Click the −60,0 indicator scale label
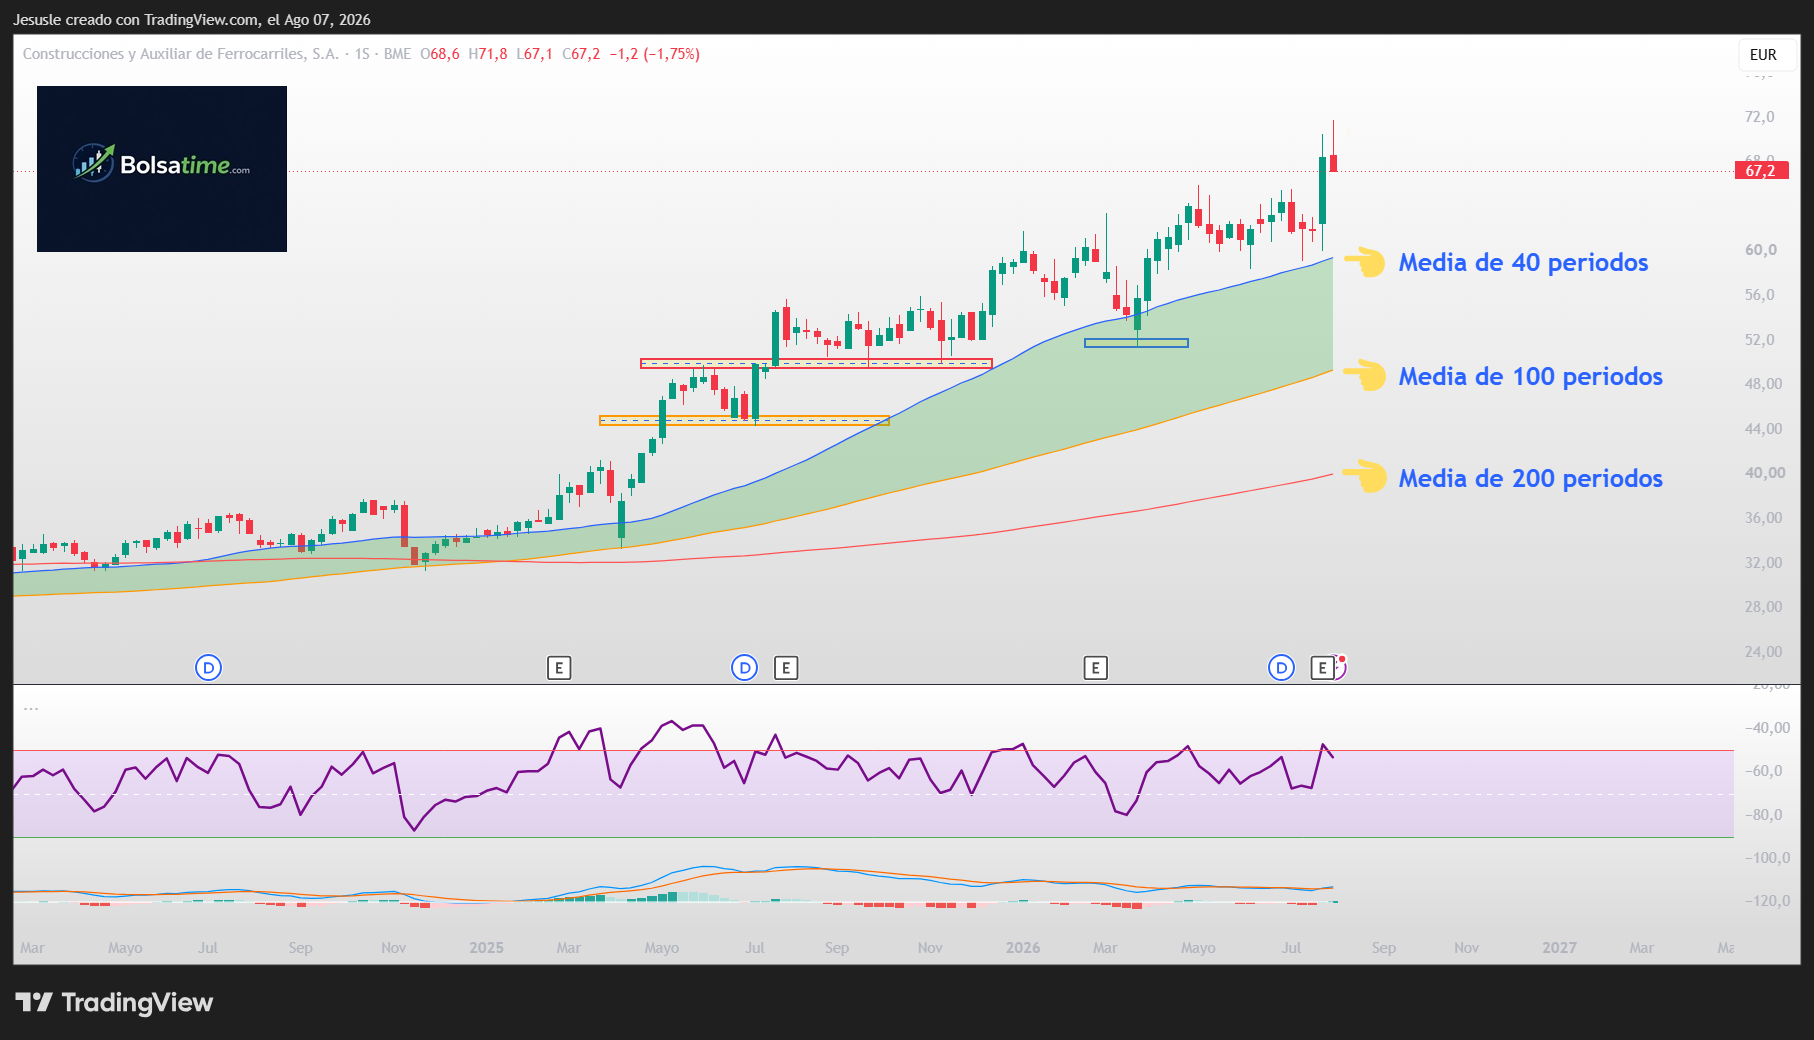Screen dimensions: 1814x1040 (1763, 771)
